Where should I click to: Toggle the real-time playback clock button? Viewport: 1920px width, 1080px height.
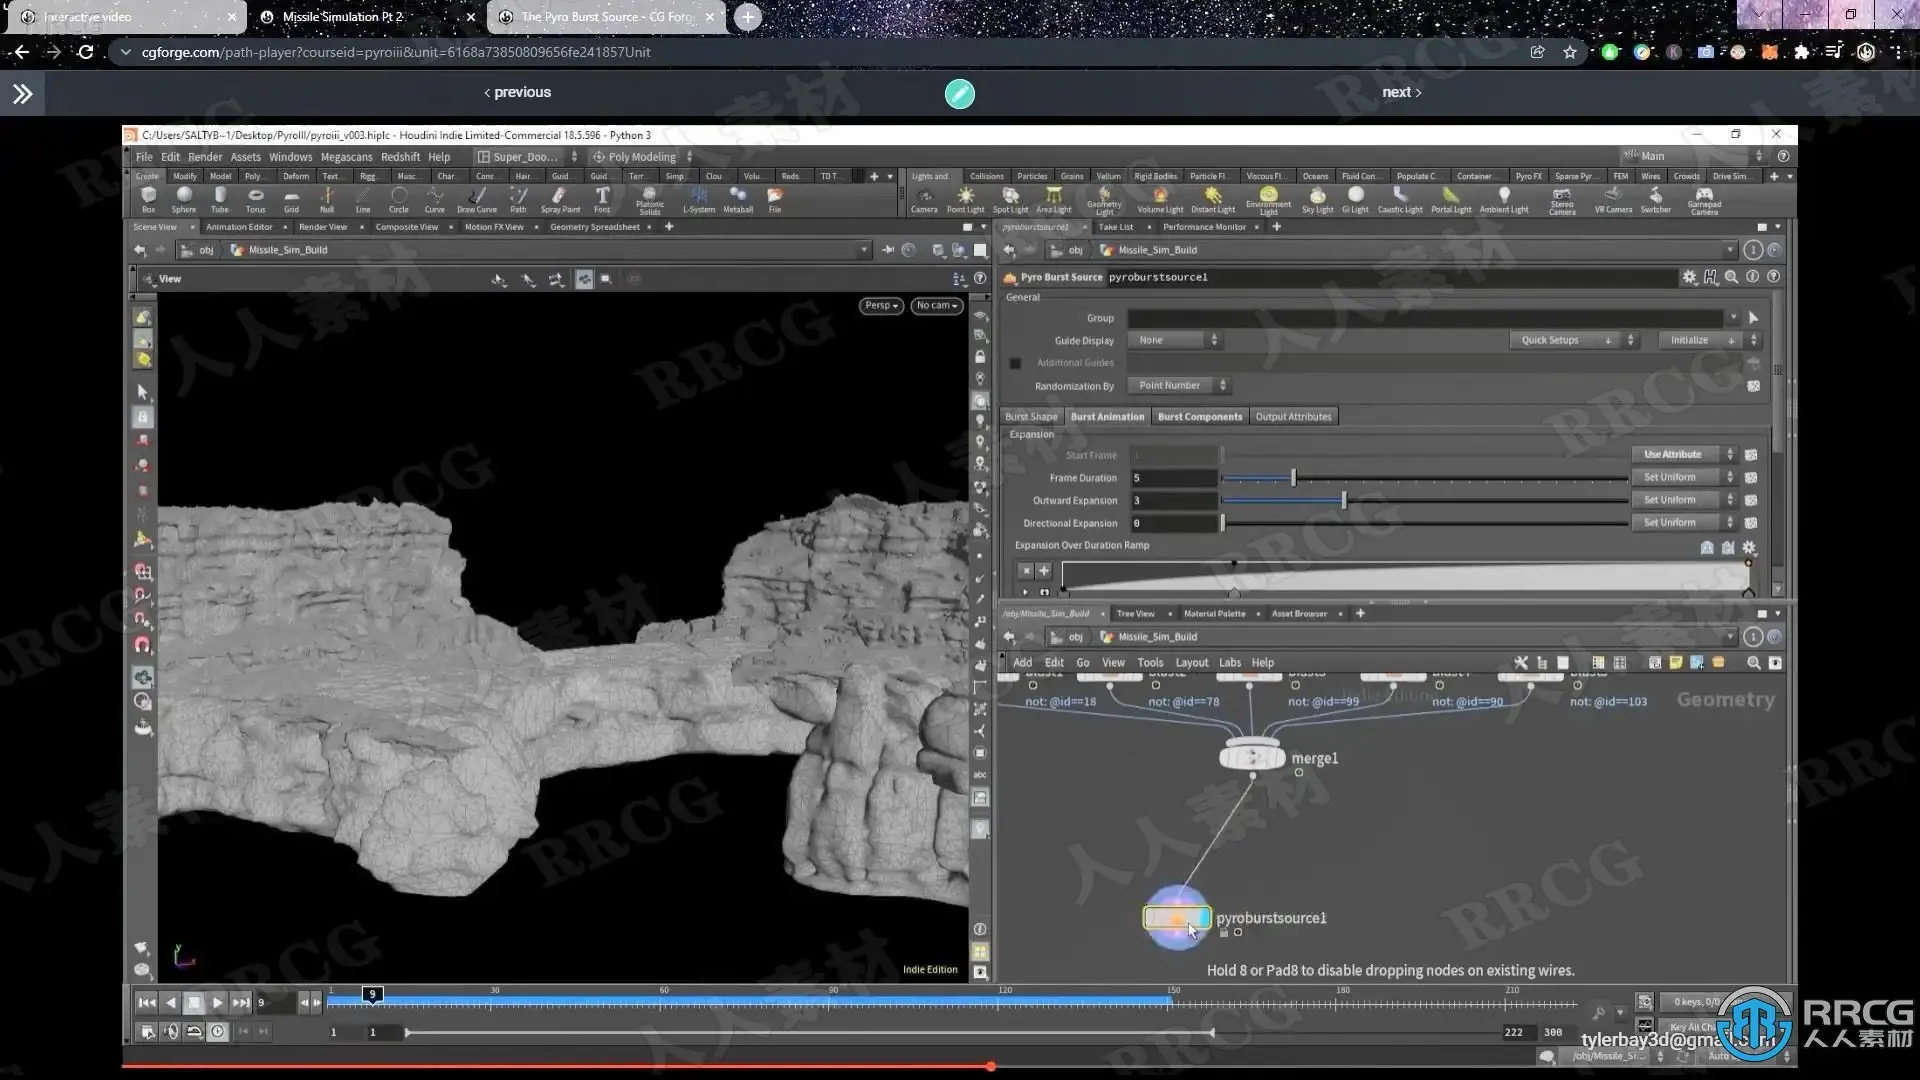click(x=218, y=1032)
